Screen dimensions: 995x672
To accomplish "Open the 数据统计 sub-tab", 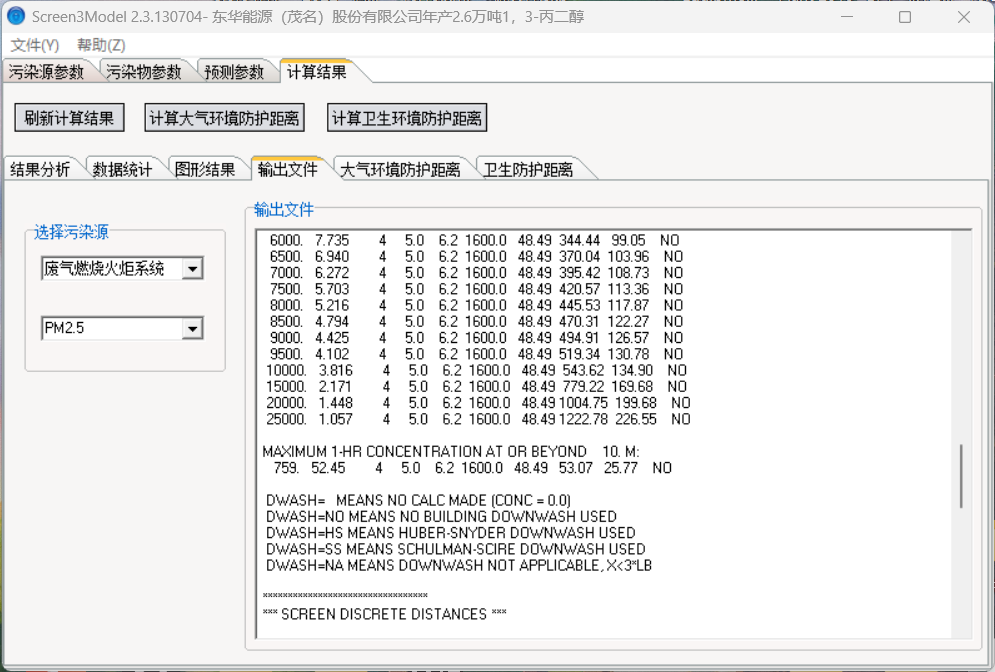I will click(x=122, y=169).
